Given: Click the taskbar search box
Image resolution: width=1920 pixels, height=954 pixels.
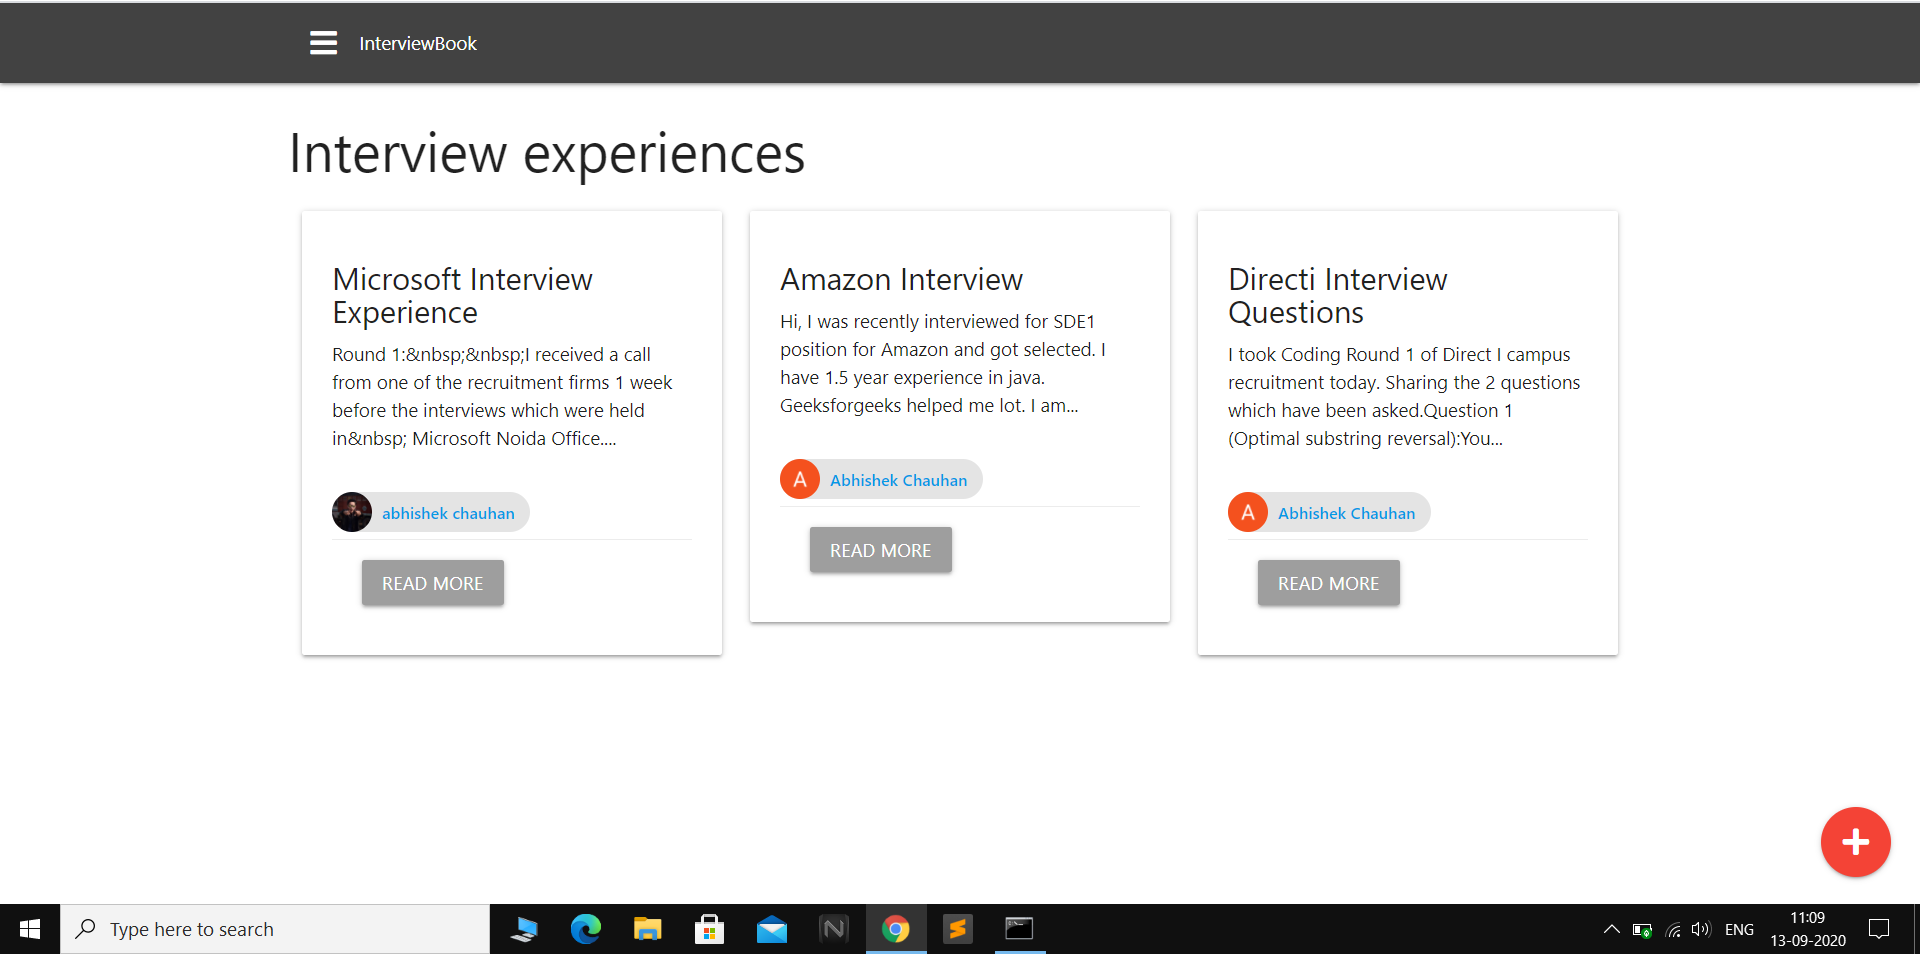Looking at the screenshot, I should (275, 929).
